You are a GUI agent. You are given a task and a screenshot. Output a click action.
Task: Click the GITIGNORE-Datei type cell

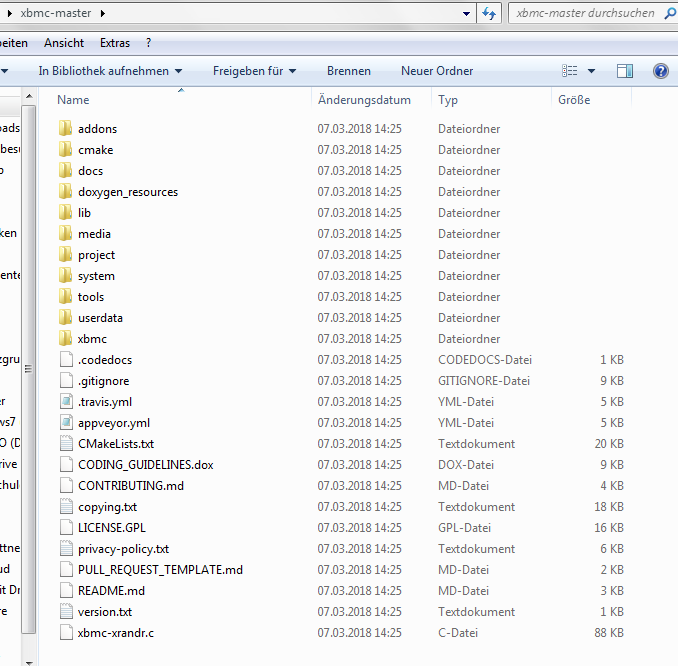484,381
